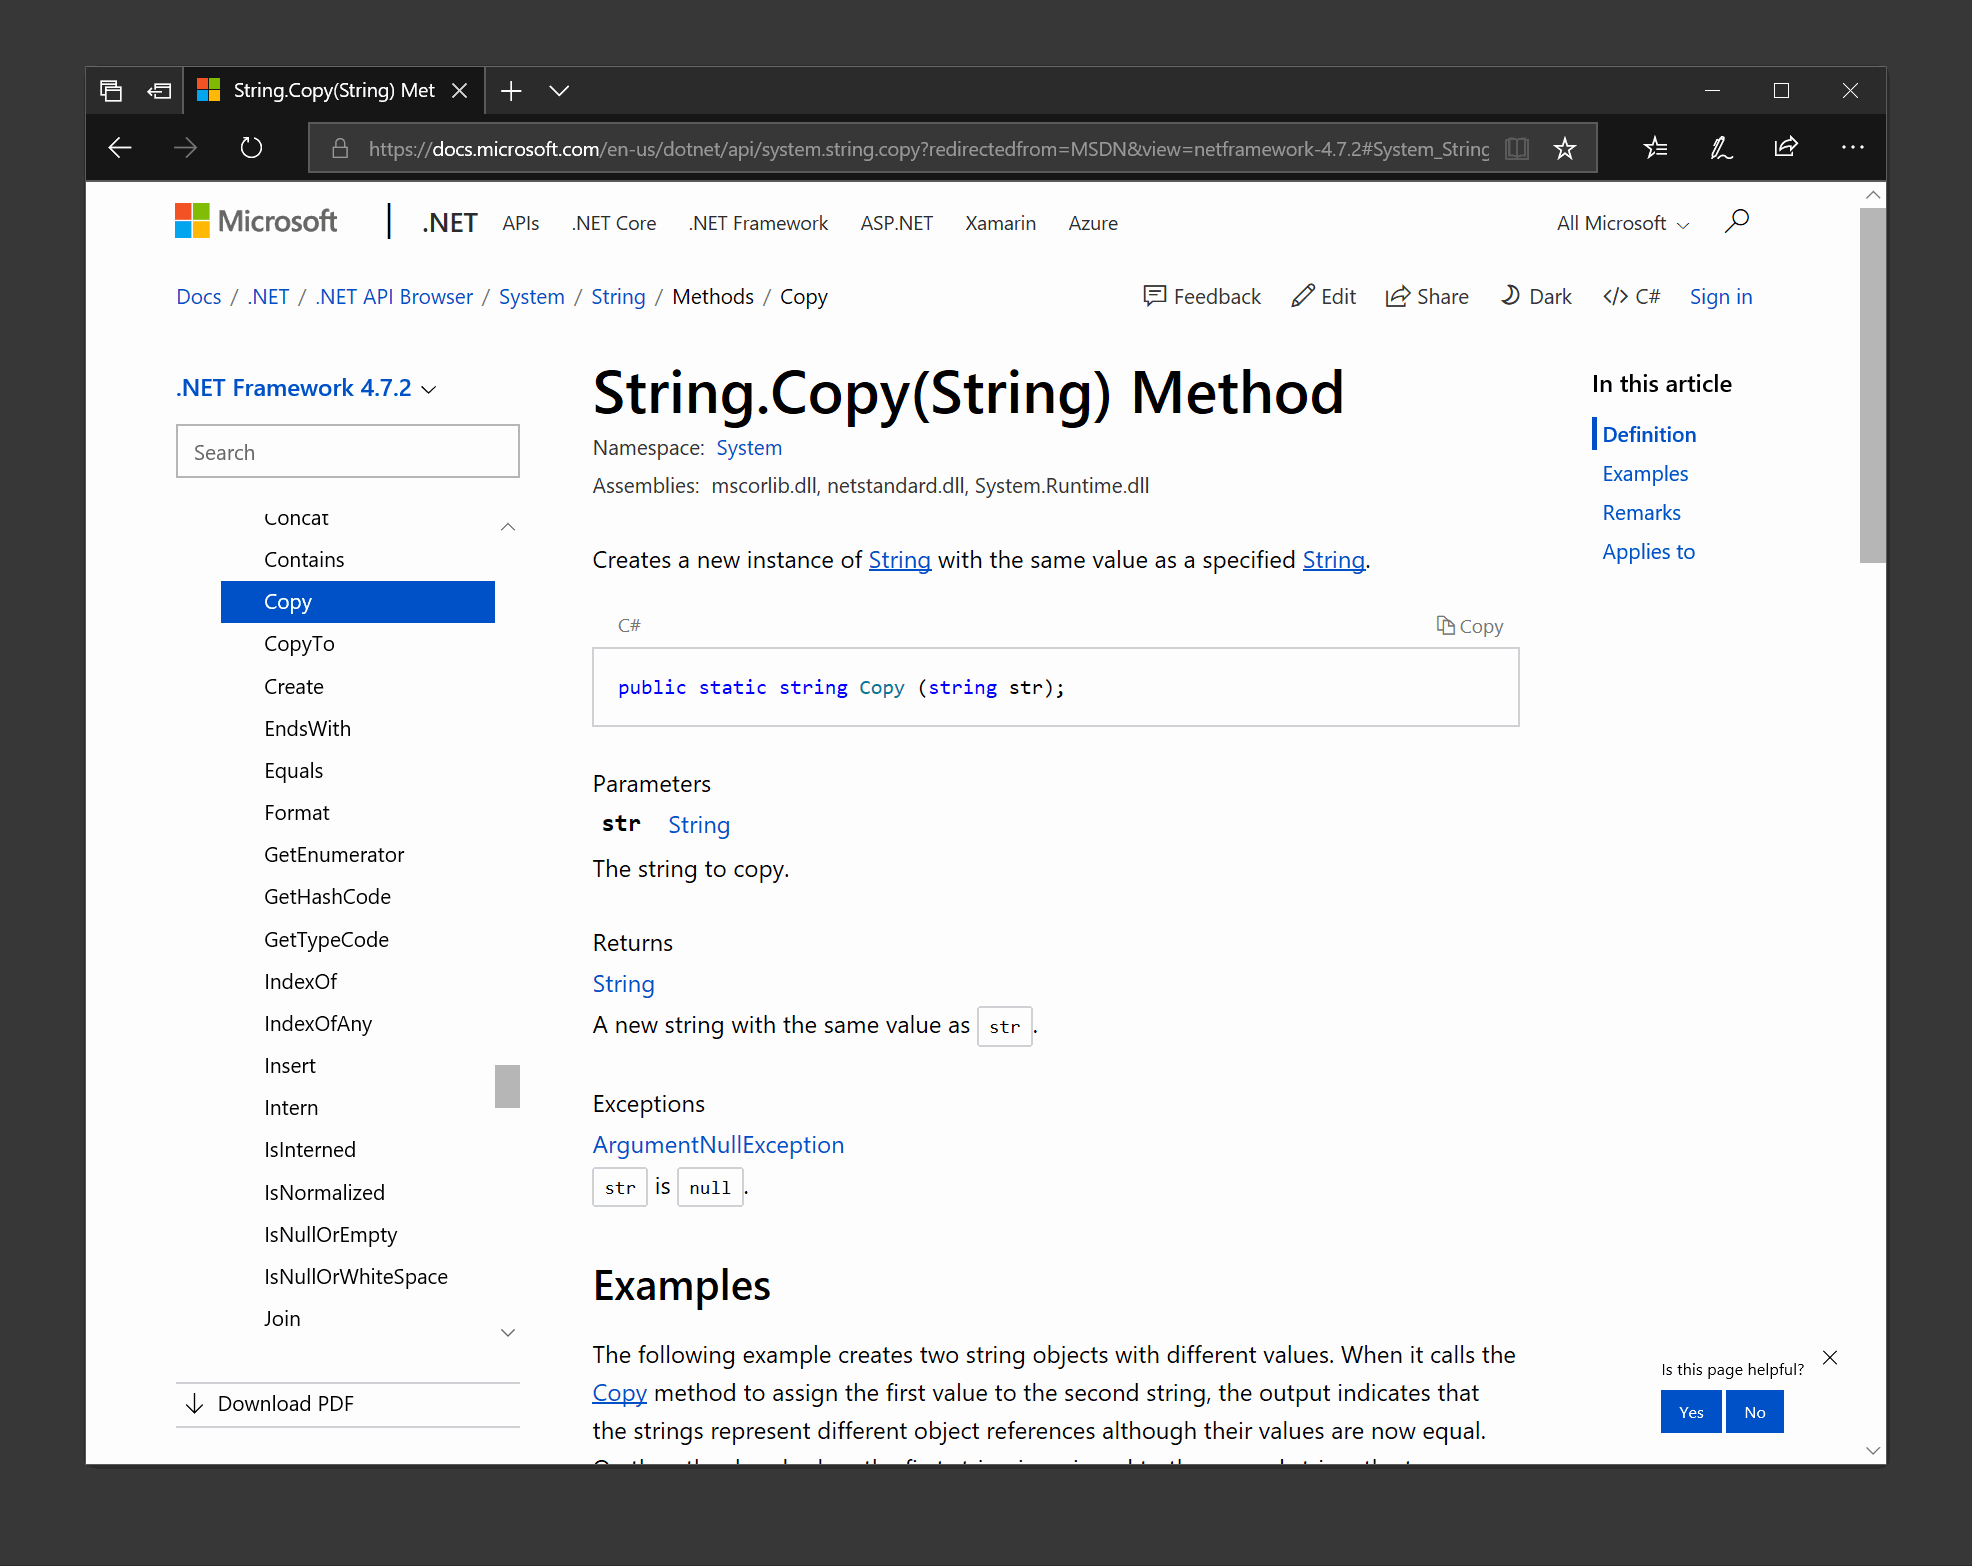This screenshot has width=1972, height=1566.
Task: Open the Share options
Action: (x=1400, y=296)
